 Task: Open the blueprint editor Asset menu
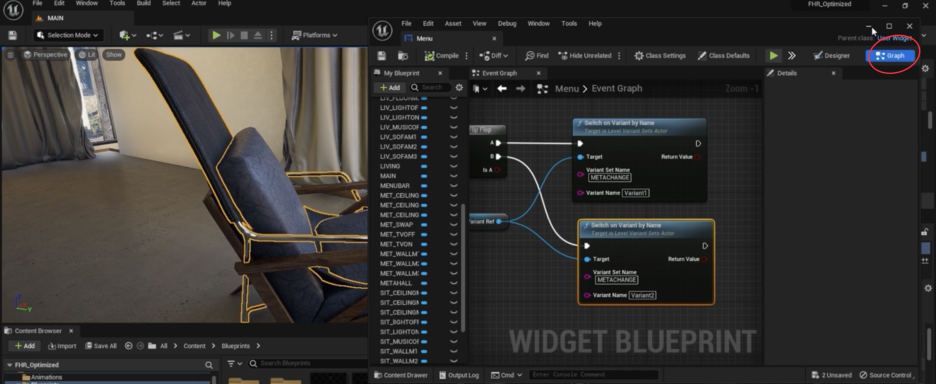click(453, 23)
